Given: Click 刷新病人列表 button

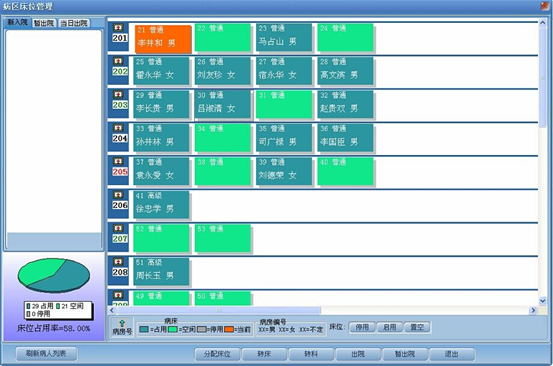Looking at the screenshot, I should click(x=46, y=353).
